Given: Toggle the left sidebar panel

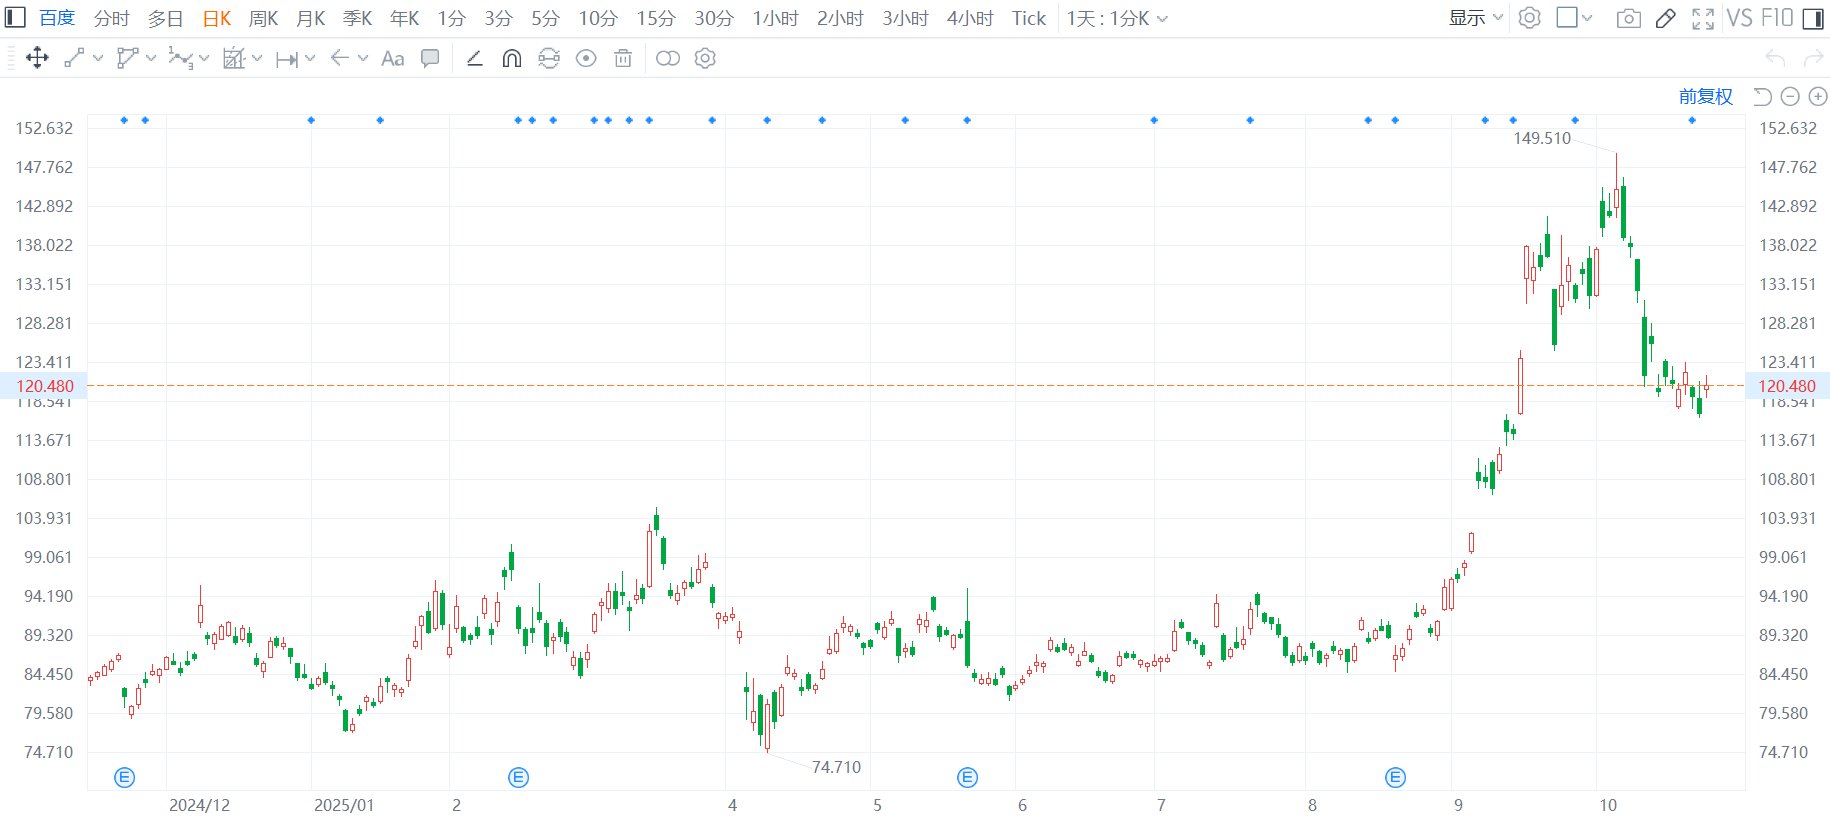Looking at the screenshot, I should 16,18.
